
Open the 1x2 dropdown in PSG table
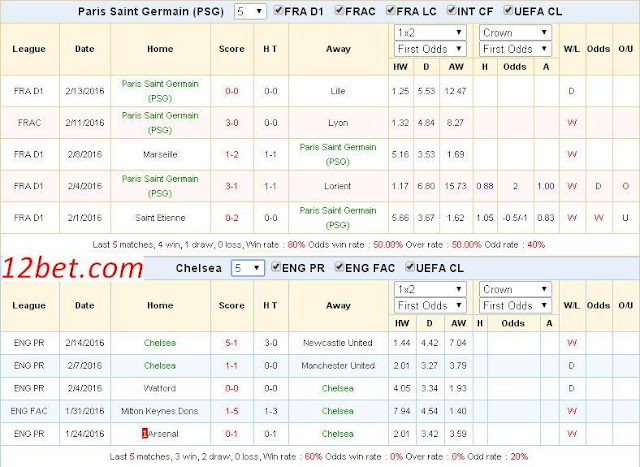(x=430, y=33)
